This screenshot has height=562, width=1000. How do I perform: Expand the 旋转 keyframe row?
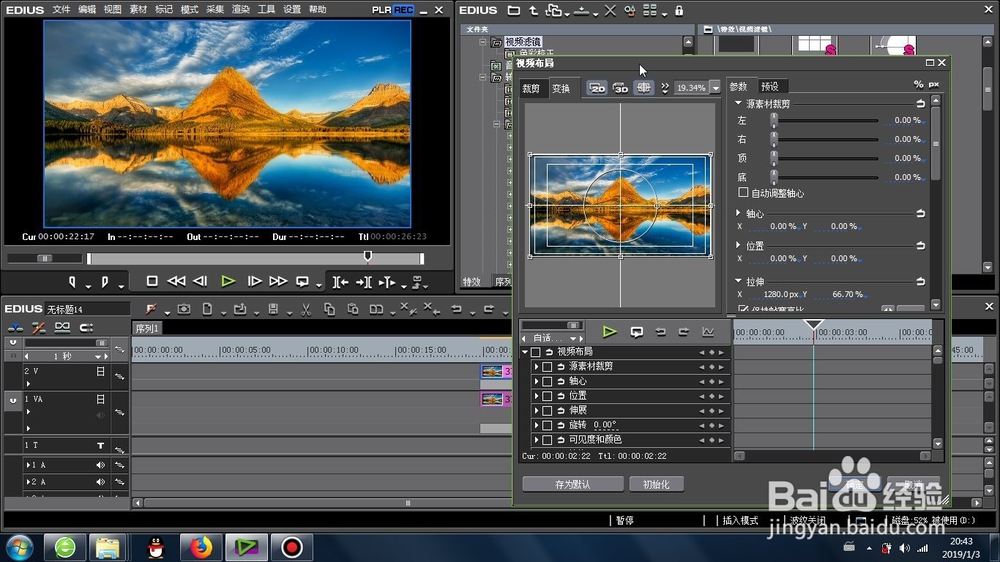536,425
